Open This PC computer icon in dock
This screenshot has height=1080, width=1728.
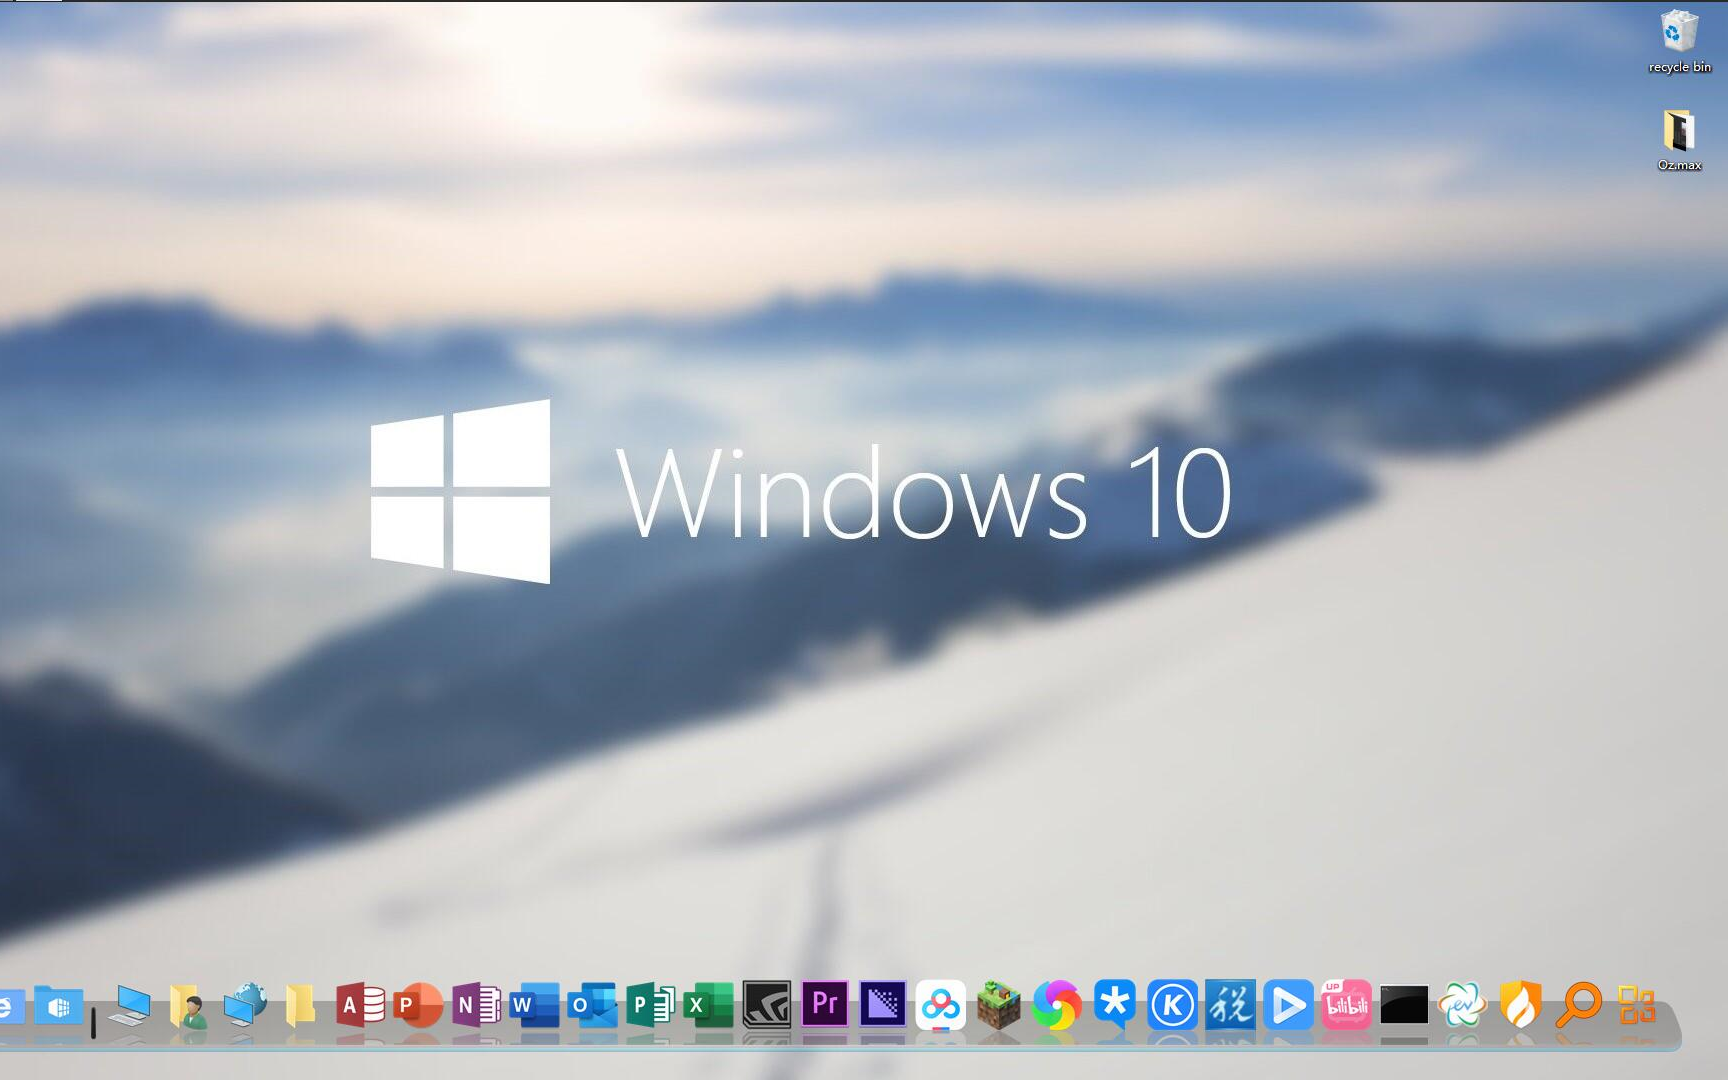(129, 1006)
